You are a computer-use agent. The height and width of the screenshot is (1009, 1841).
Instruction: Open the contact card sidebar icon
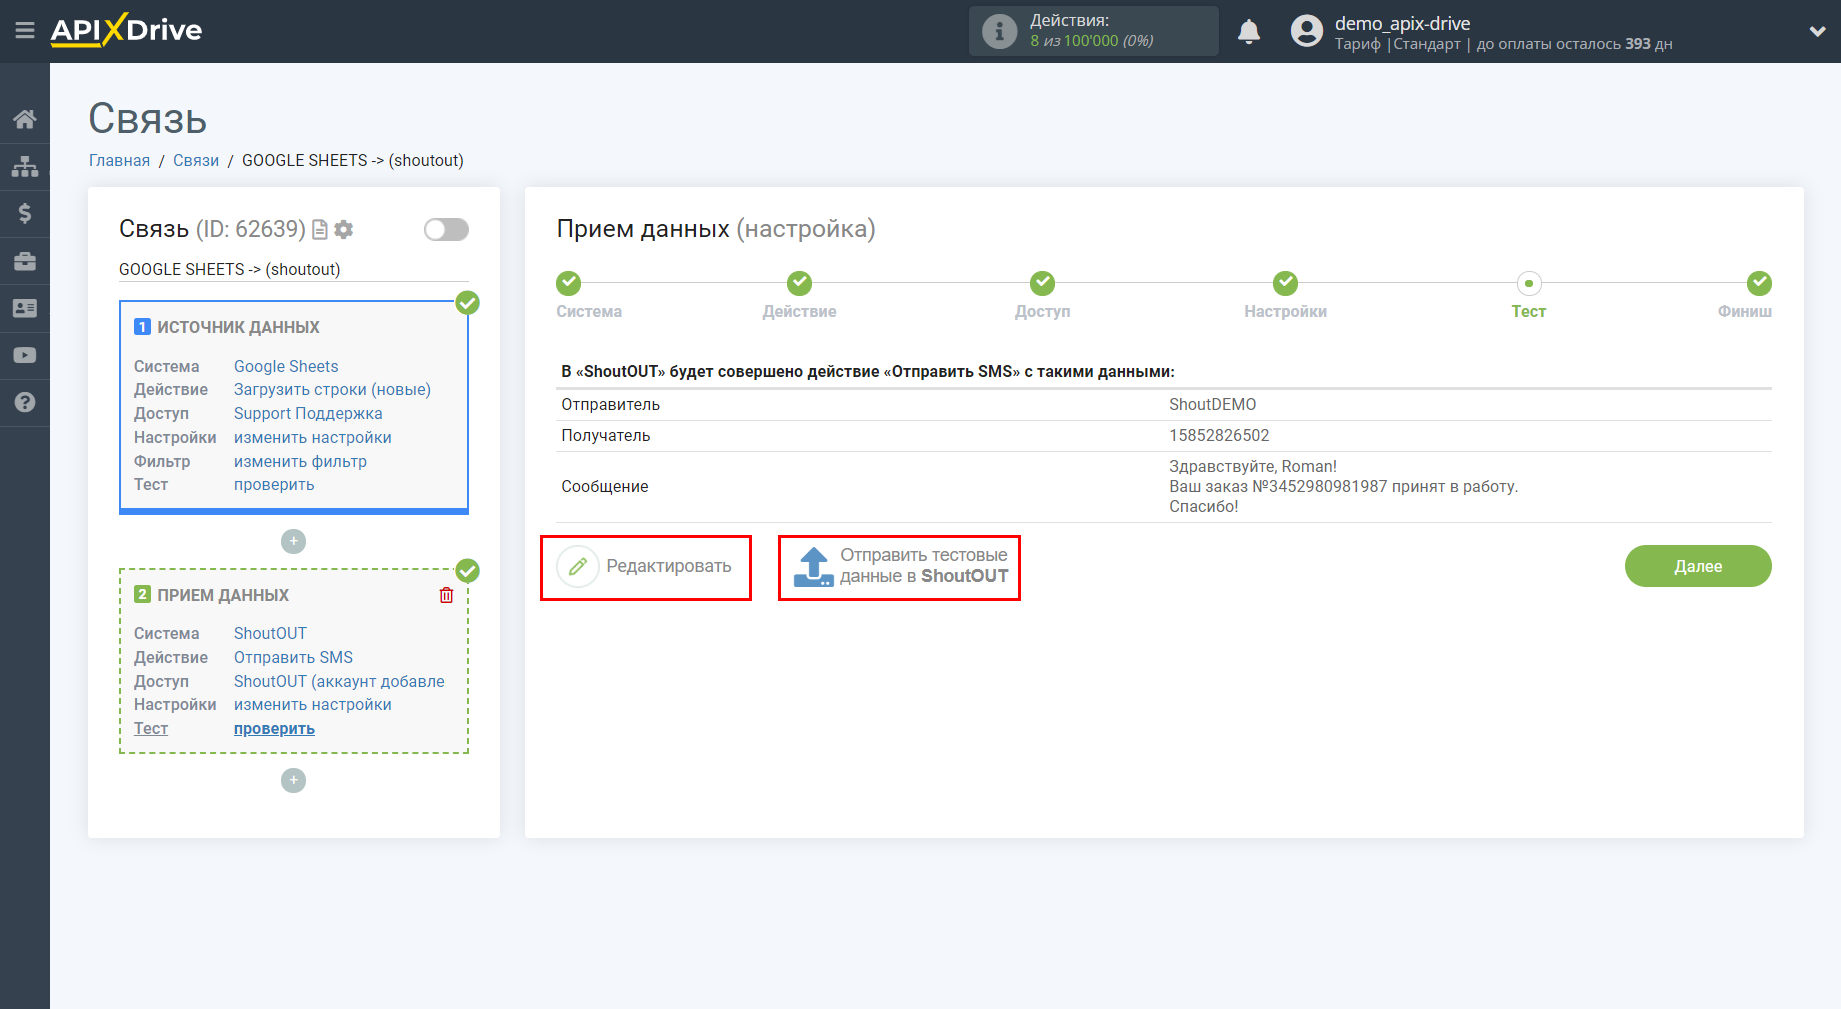(x=25, y=308)
